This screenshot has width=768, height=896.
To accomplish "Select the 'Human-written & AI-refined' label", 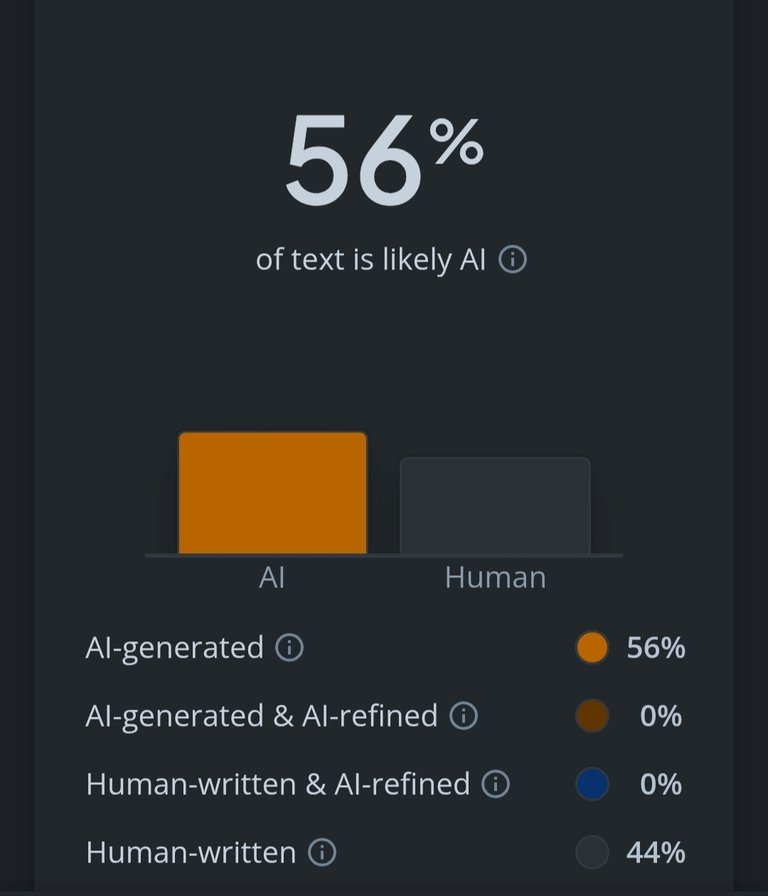I will click(278, 784).
